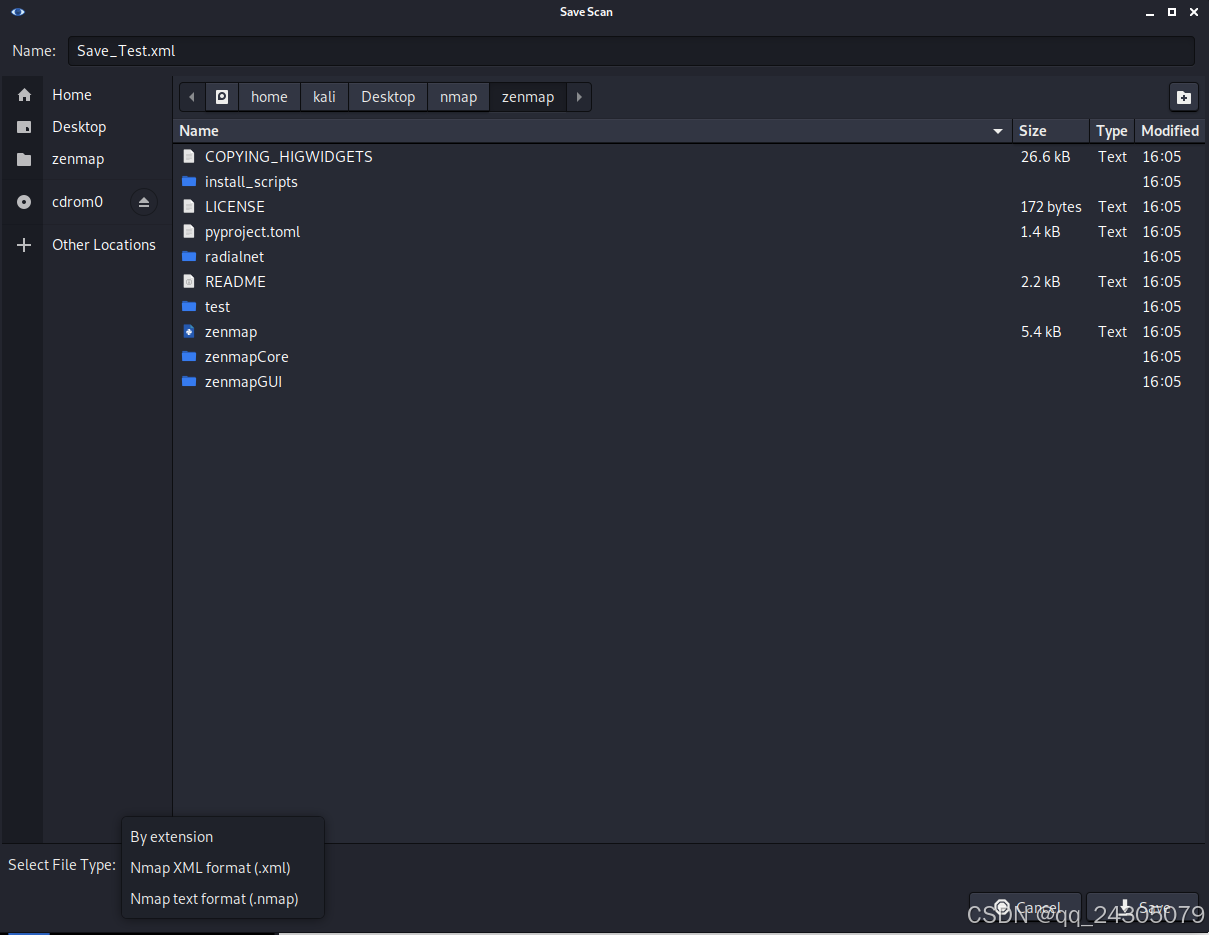Click the 172 bytes size value
This screenshot has height=935, width=1209.
coord(1051,207)
